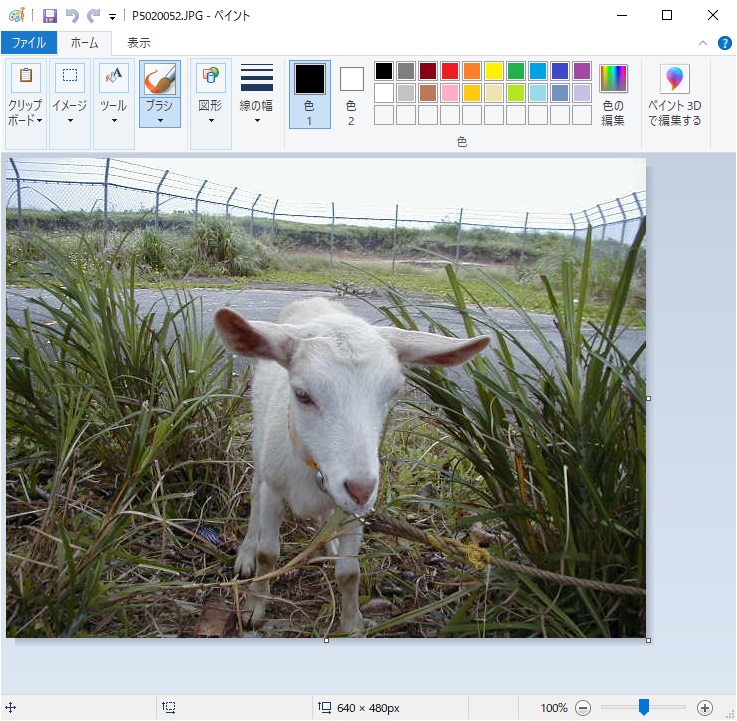Select 色 1 foreground color button
Screen dimensions: 737x721
point(309,94)
